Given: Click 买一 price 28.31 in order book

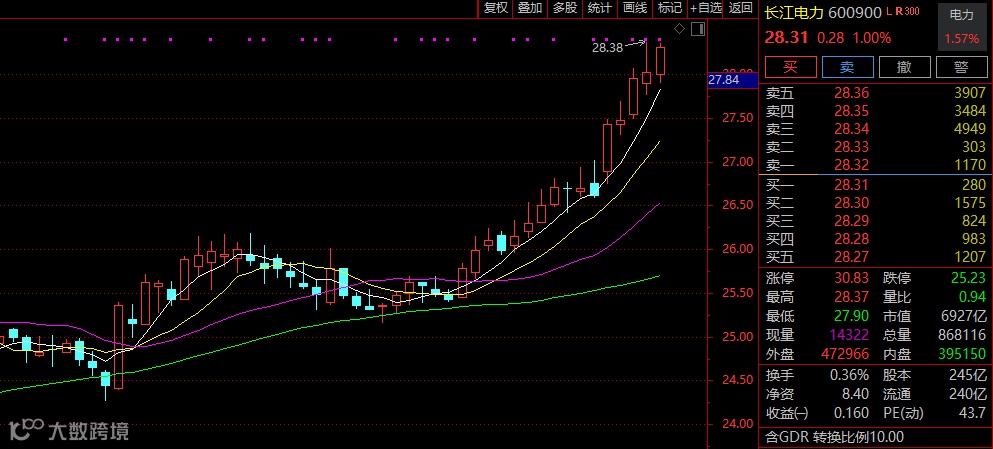Looking at the screenshot, I should 851,185.
